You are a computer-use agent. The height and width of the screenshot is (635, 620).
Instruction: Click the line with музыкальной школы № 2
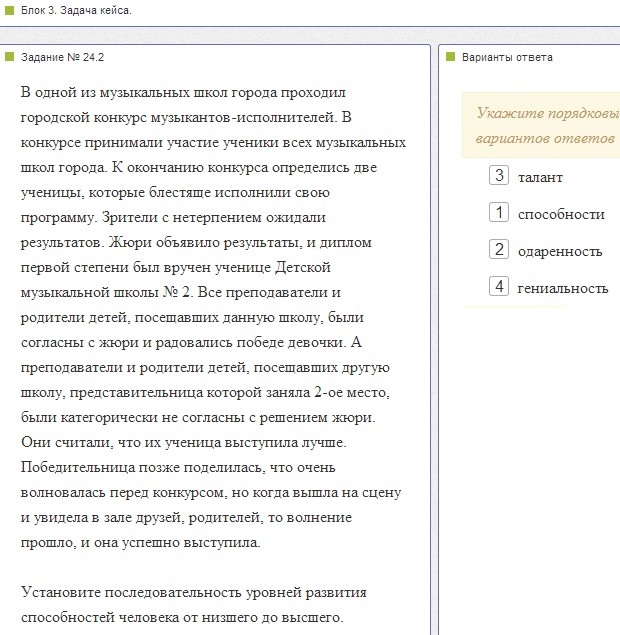point(181,292)
